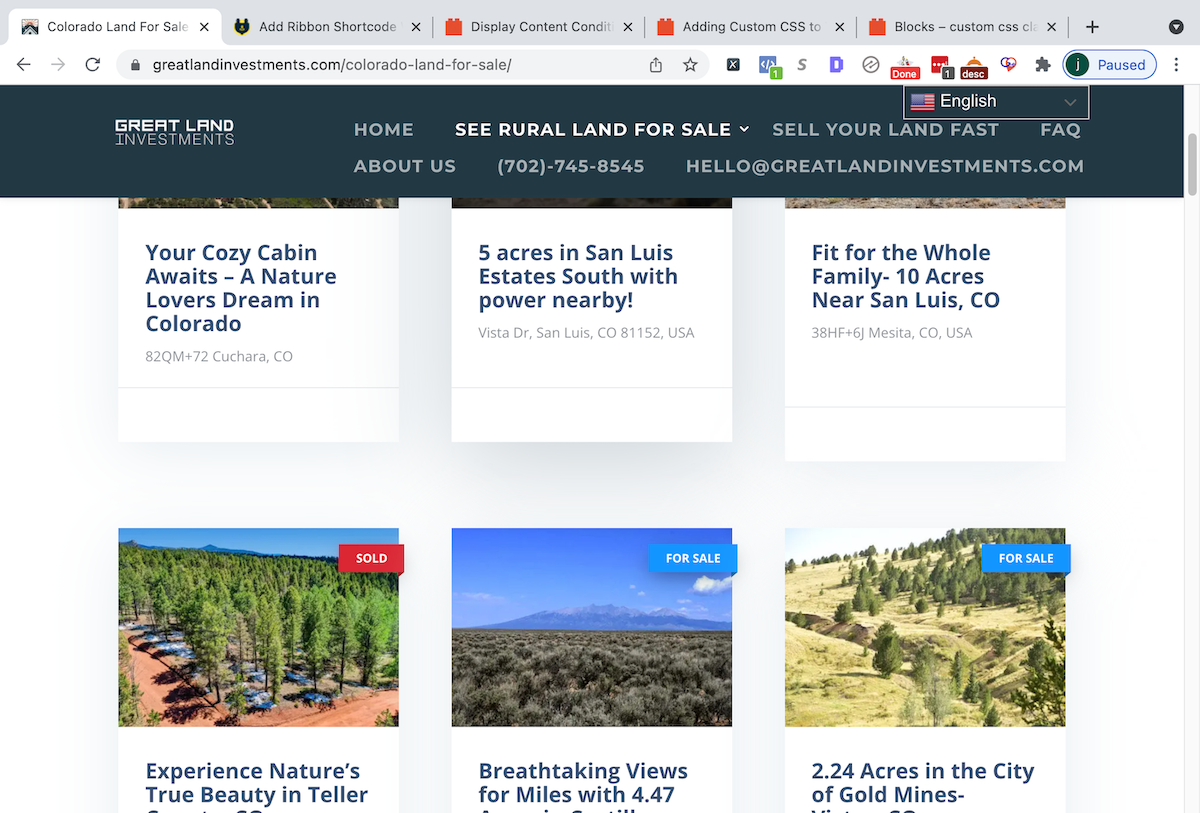The image size is (1200, 813).
Task: Click the hello@greatlandinvestments.com email link
Action: click(885, 166)
